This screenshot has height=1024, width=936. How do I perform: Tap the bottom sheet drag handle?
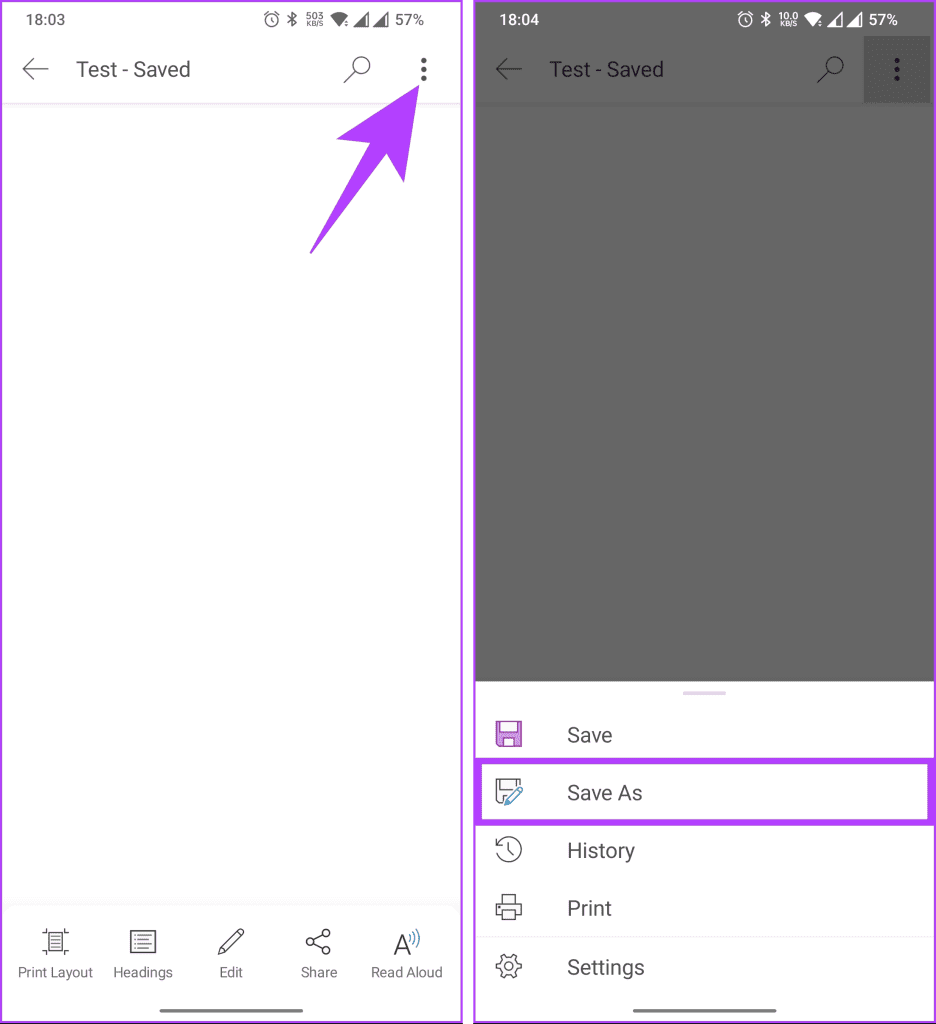click(x=704, y=693)
